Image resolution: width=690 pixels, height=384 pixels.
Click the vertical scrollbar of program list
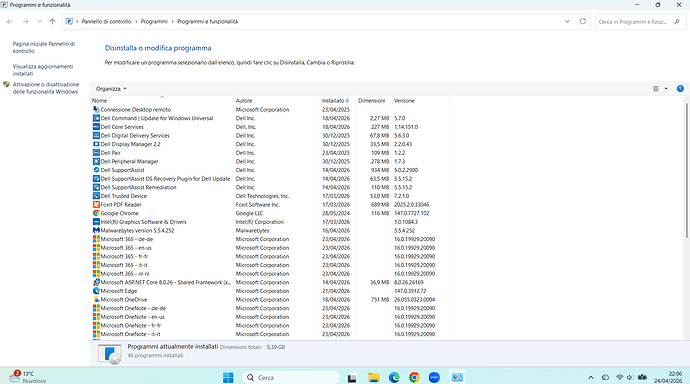[686, 171]
